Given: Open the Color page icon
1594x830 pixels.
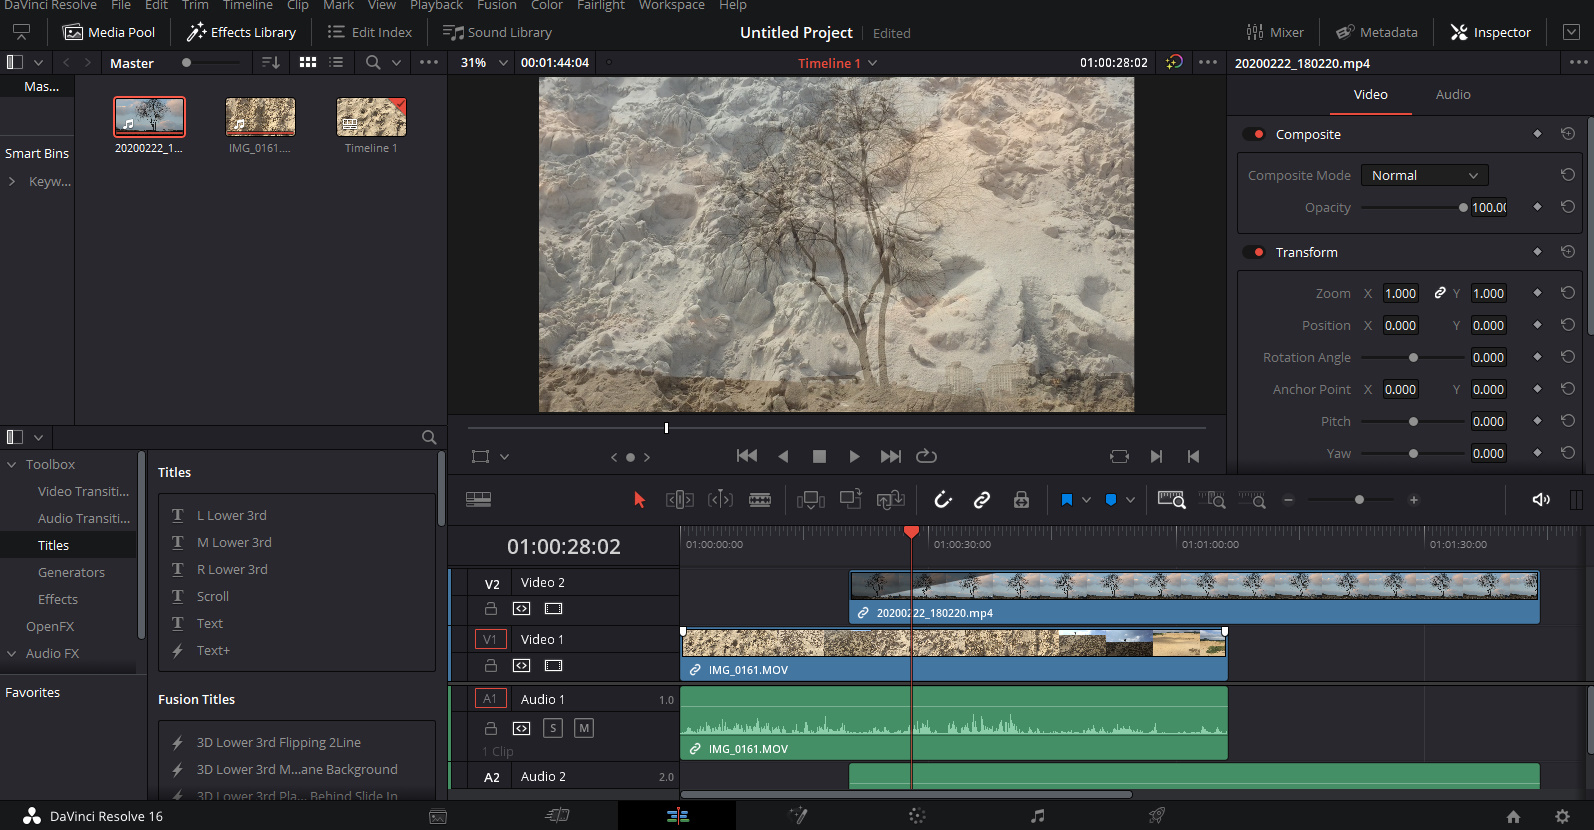Looking at the screenshot, I should 917,816.
